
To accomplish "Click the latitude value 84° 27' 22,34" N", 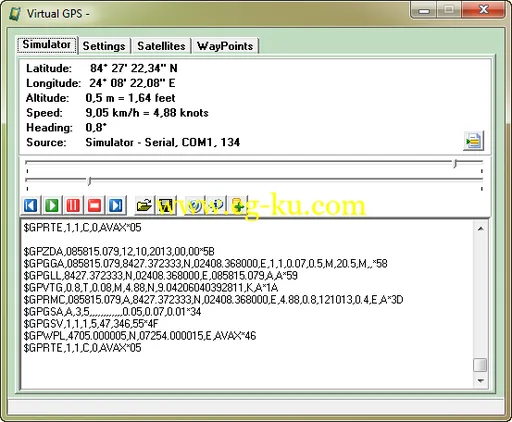I will 134,68.
